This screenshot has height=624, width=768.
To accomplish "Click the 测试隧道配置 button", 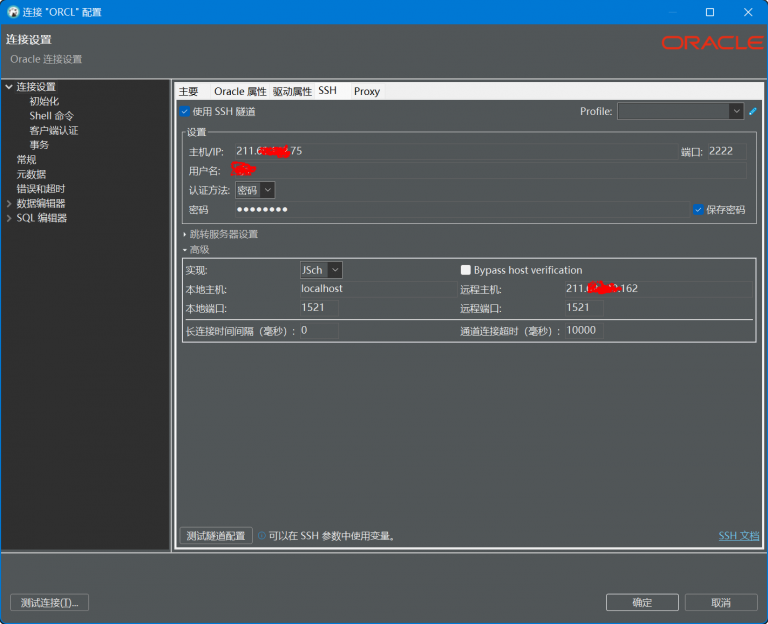I will 215,536.
